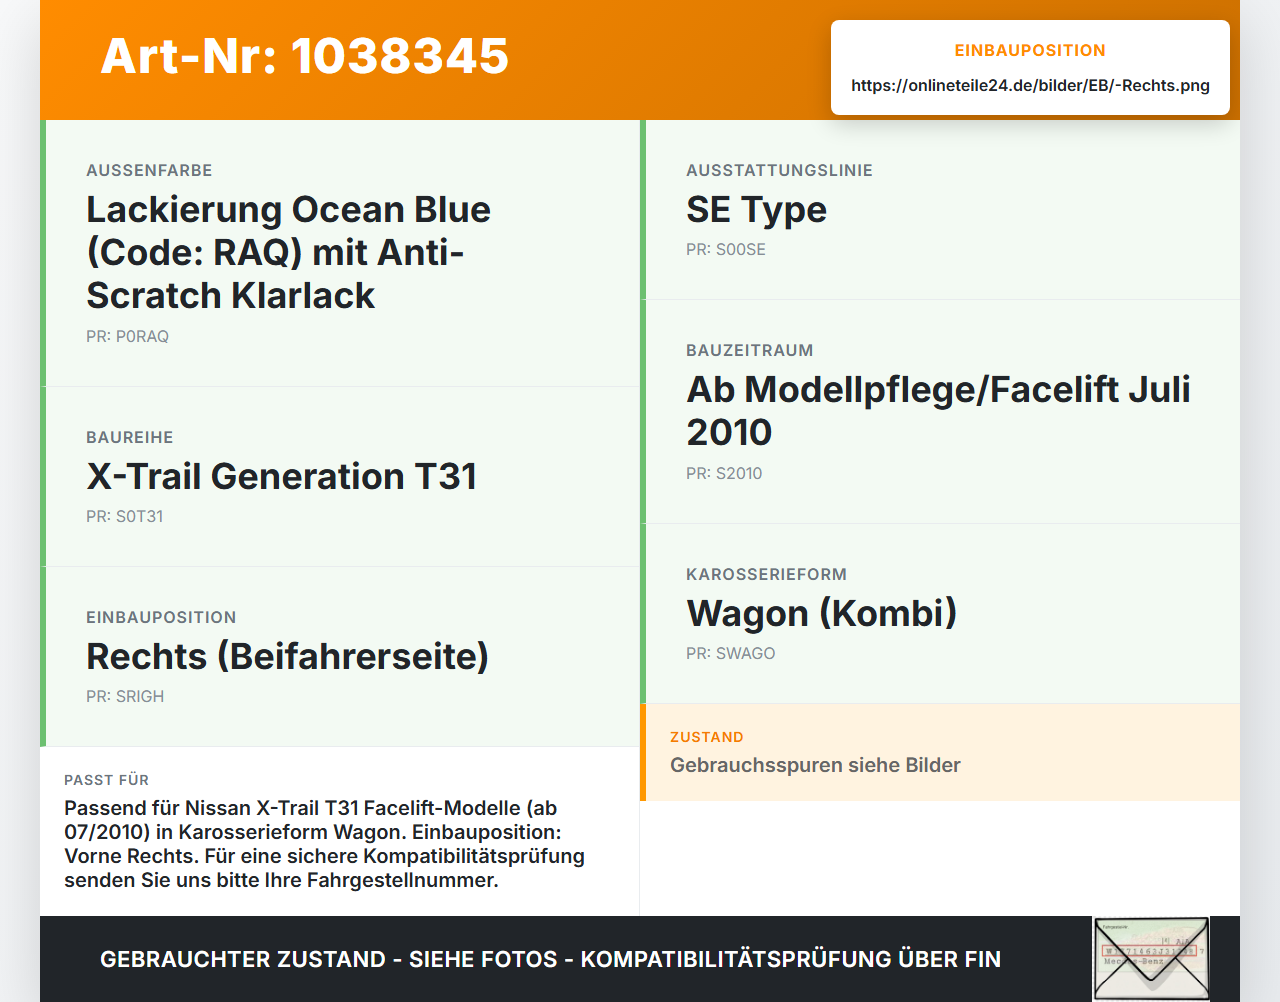Screen dimensions: 1280x1002
Task: Select Ab Modellpflege/Facelift Juli 2010 text
Action: click(938, 411)
